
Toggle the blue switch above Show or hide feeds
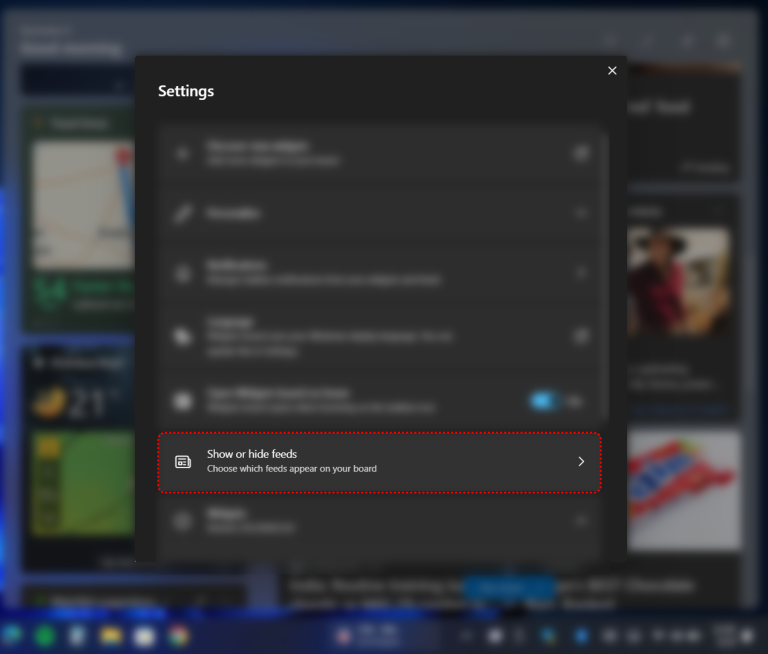tap(543, 401)
